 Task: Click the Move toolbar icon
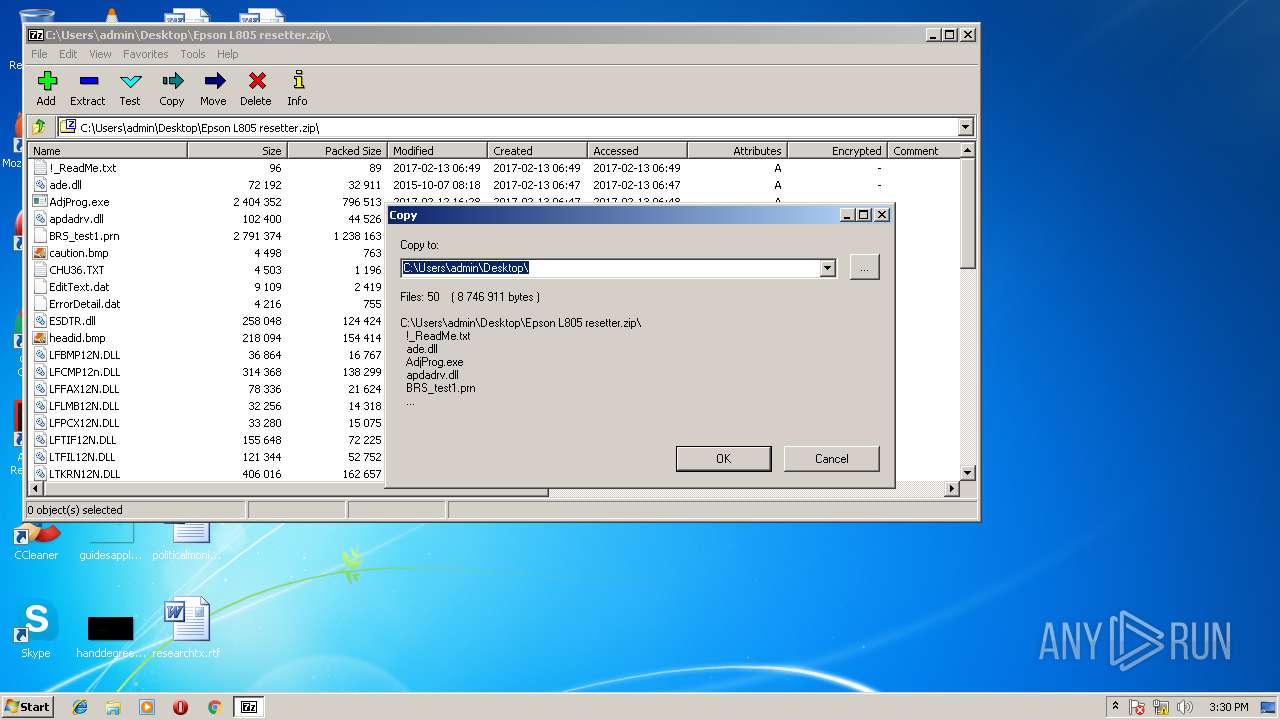213,88
